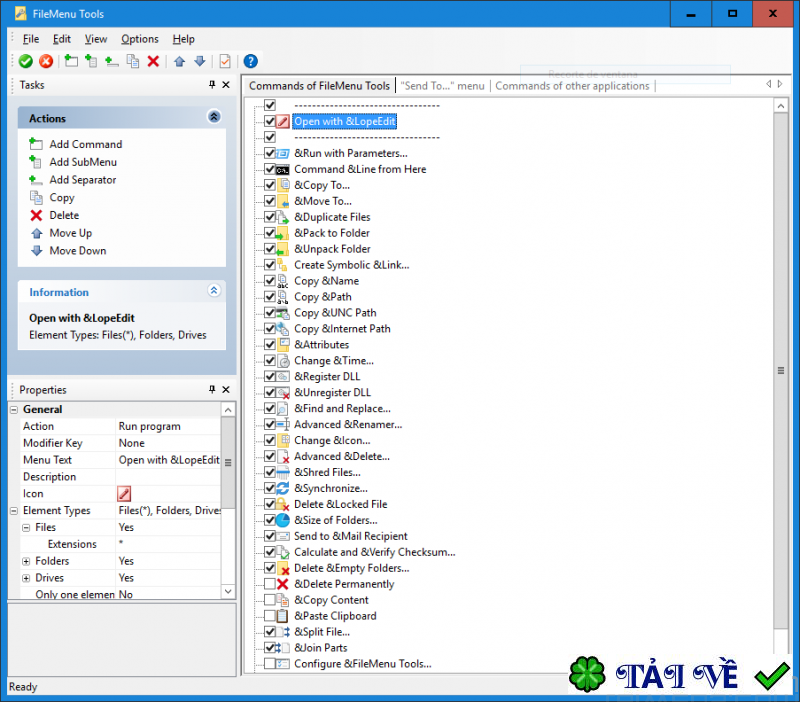Screen dimensions: 800x702
Task: Click the green enable-all checkmark toolbar icon
Action: click(26, 61)
